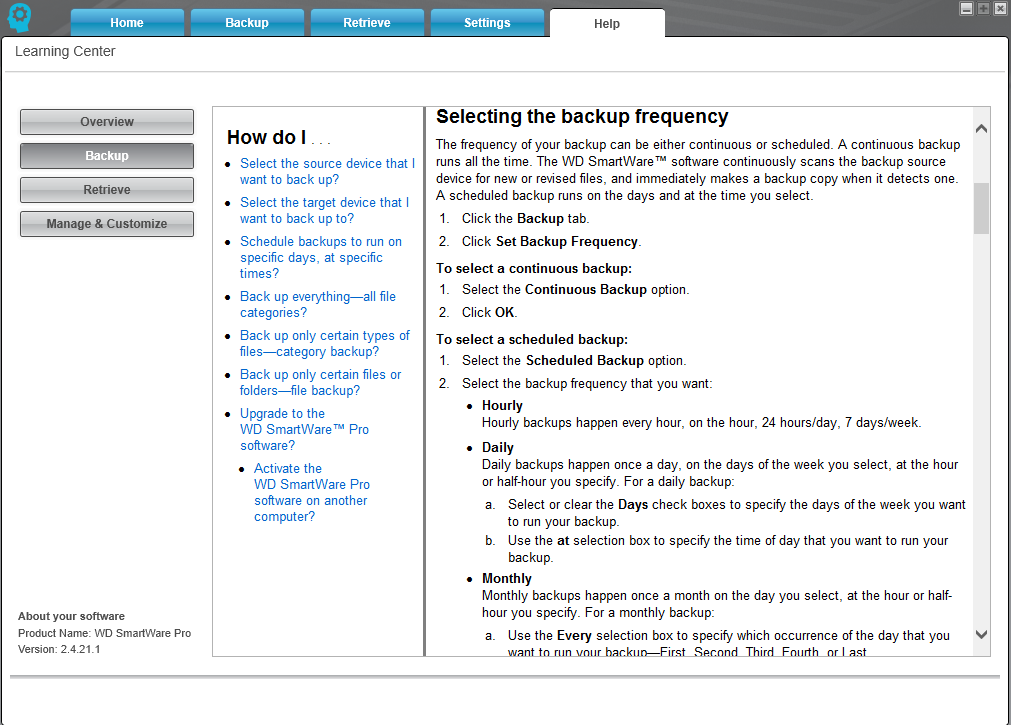
Task: Click the 'About your software' label
Action: click(72, 616)
